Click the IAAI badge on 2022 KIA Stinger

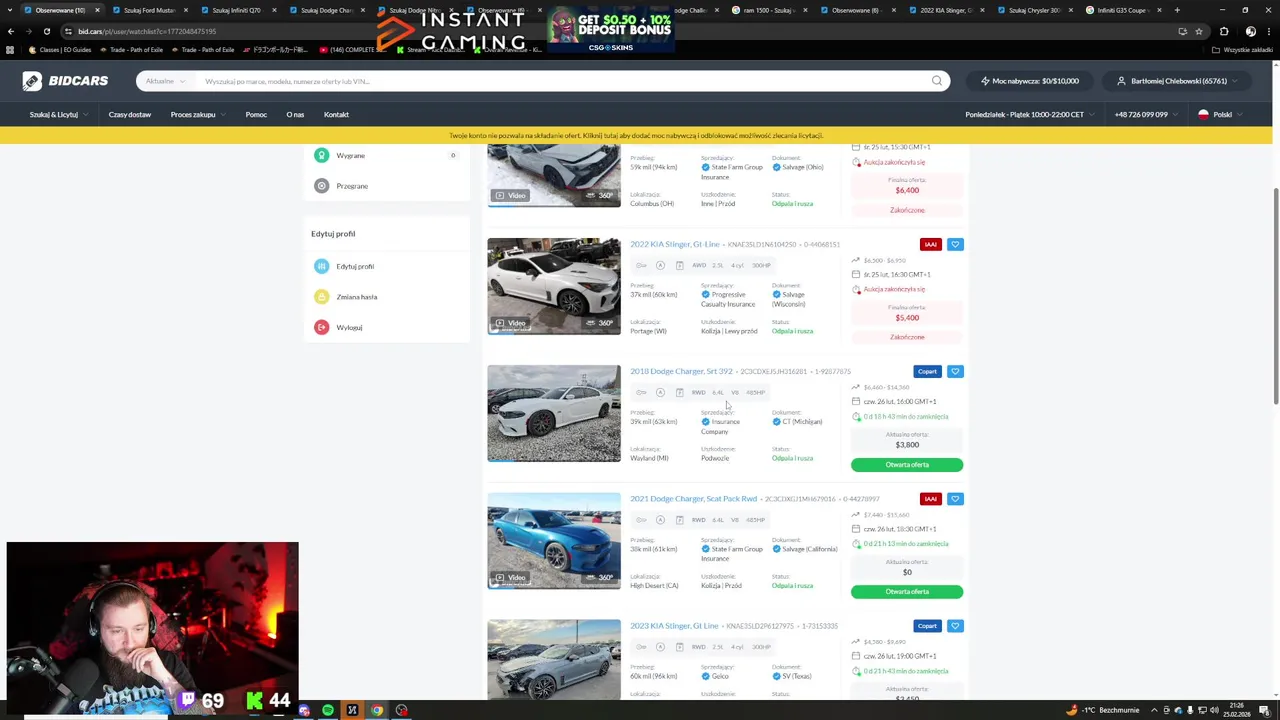click(x=931, y=244)
